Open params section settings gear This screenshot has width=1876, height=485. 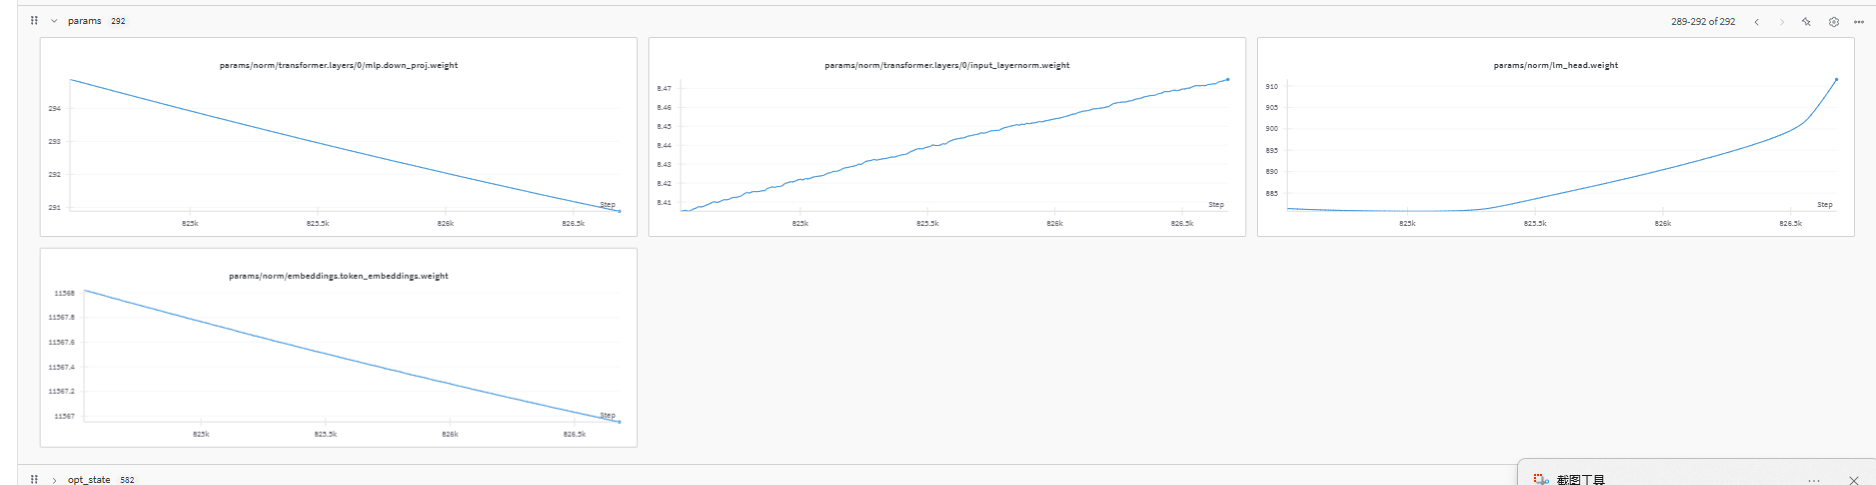1834,22
